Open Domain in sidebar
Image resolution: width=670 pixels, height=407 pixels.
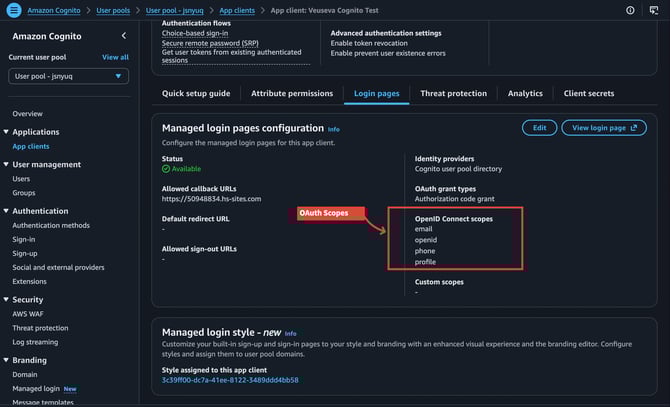pos(25,375)
